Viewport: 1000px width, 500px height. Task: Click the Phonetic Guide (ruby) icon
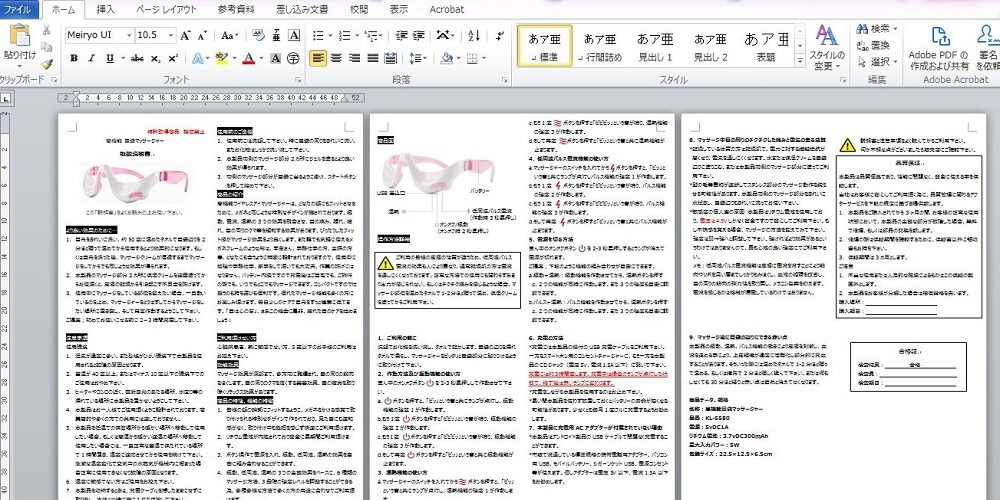276,35
